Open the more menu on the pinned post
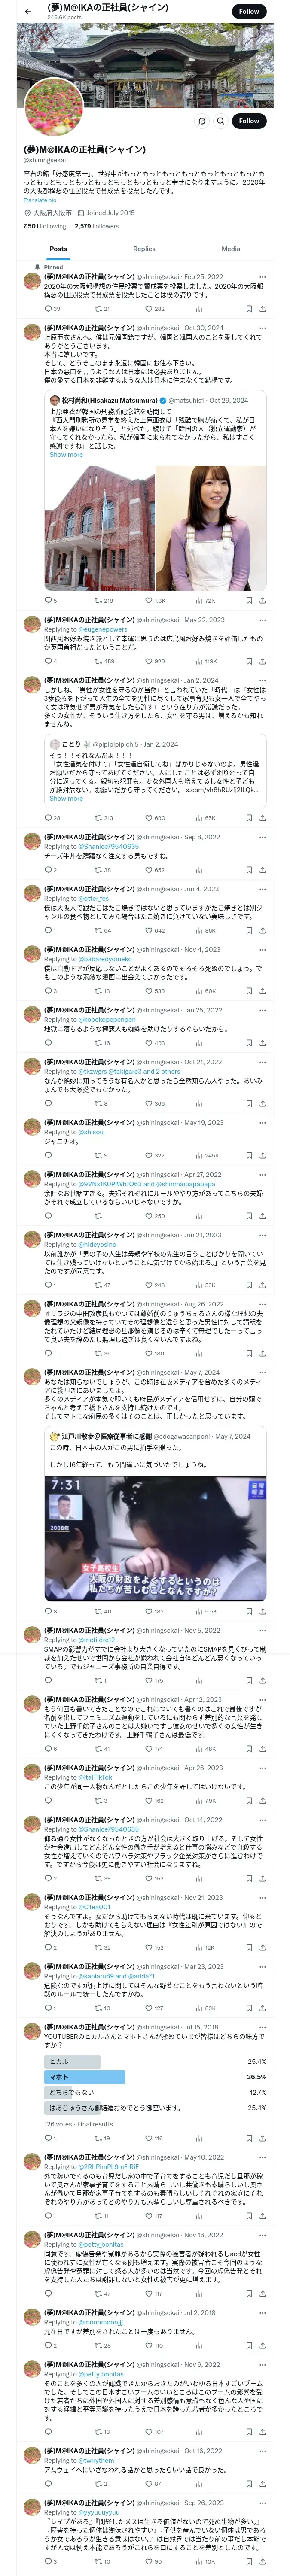This screenshot has height=2576, width=290. click(262, 277)
